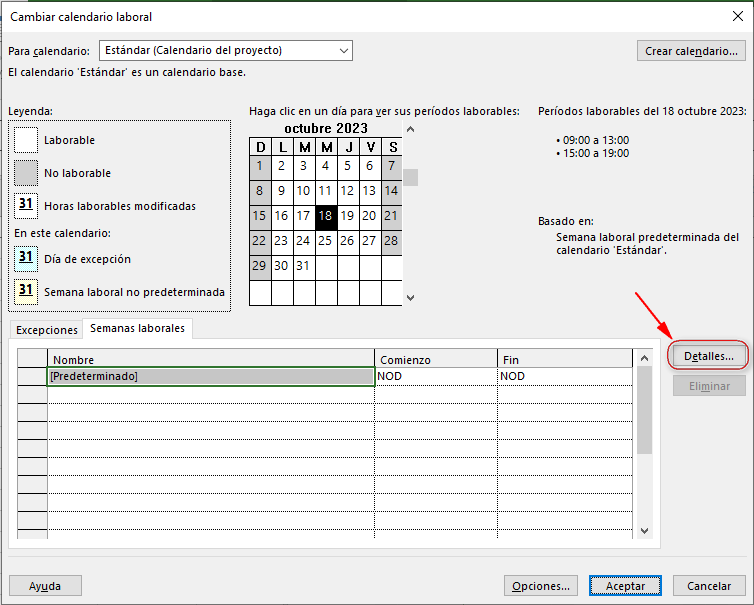Click Saturday October 14 in calendar

click(x=391, y=191)
